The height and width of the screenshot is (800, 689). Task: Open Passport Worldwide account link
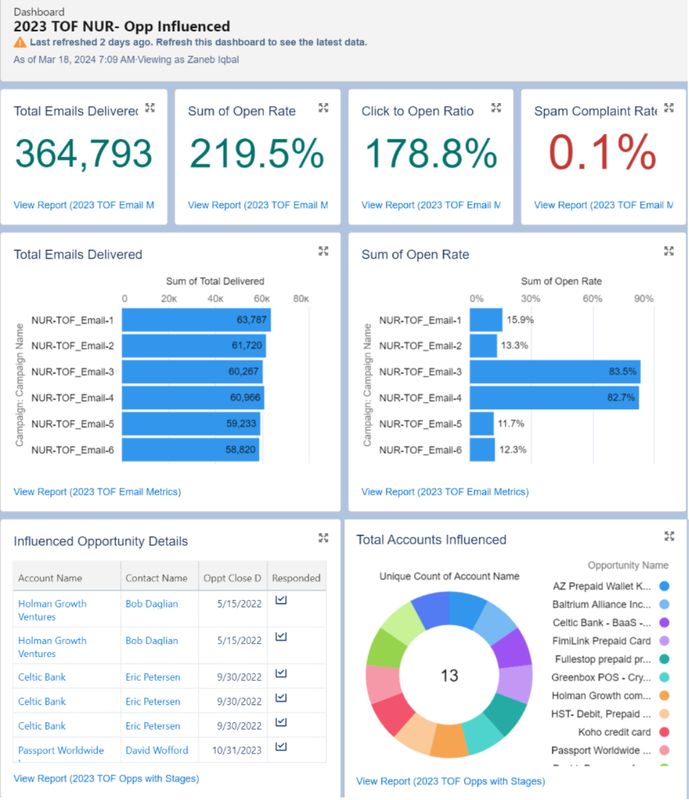(61, 751)
